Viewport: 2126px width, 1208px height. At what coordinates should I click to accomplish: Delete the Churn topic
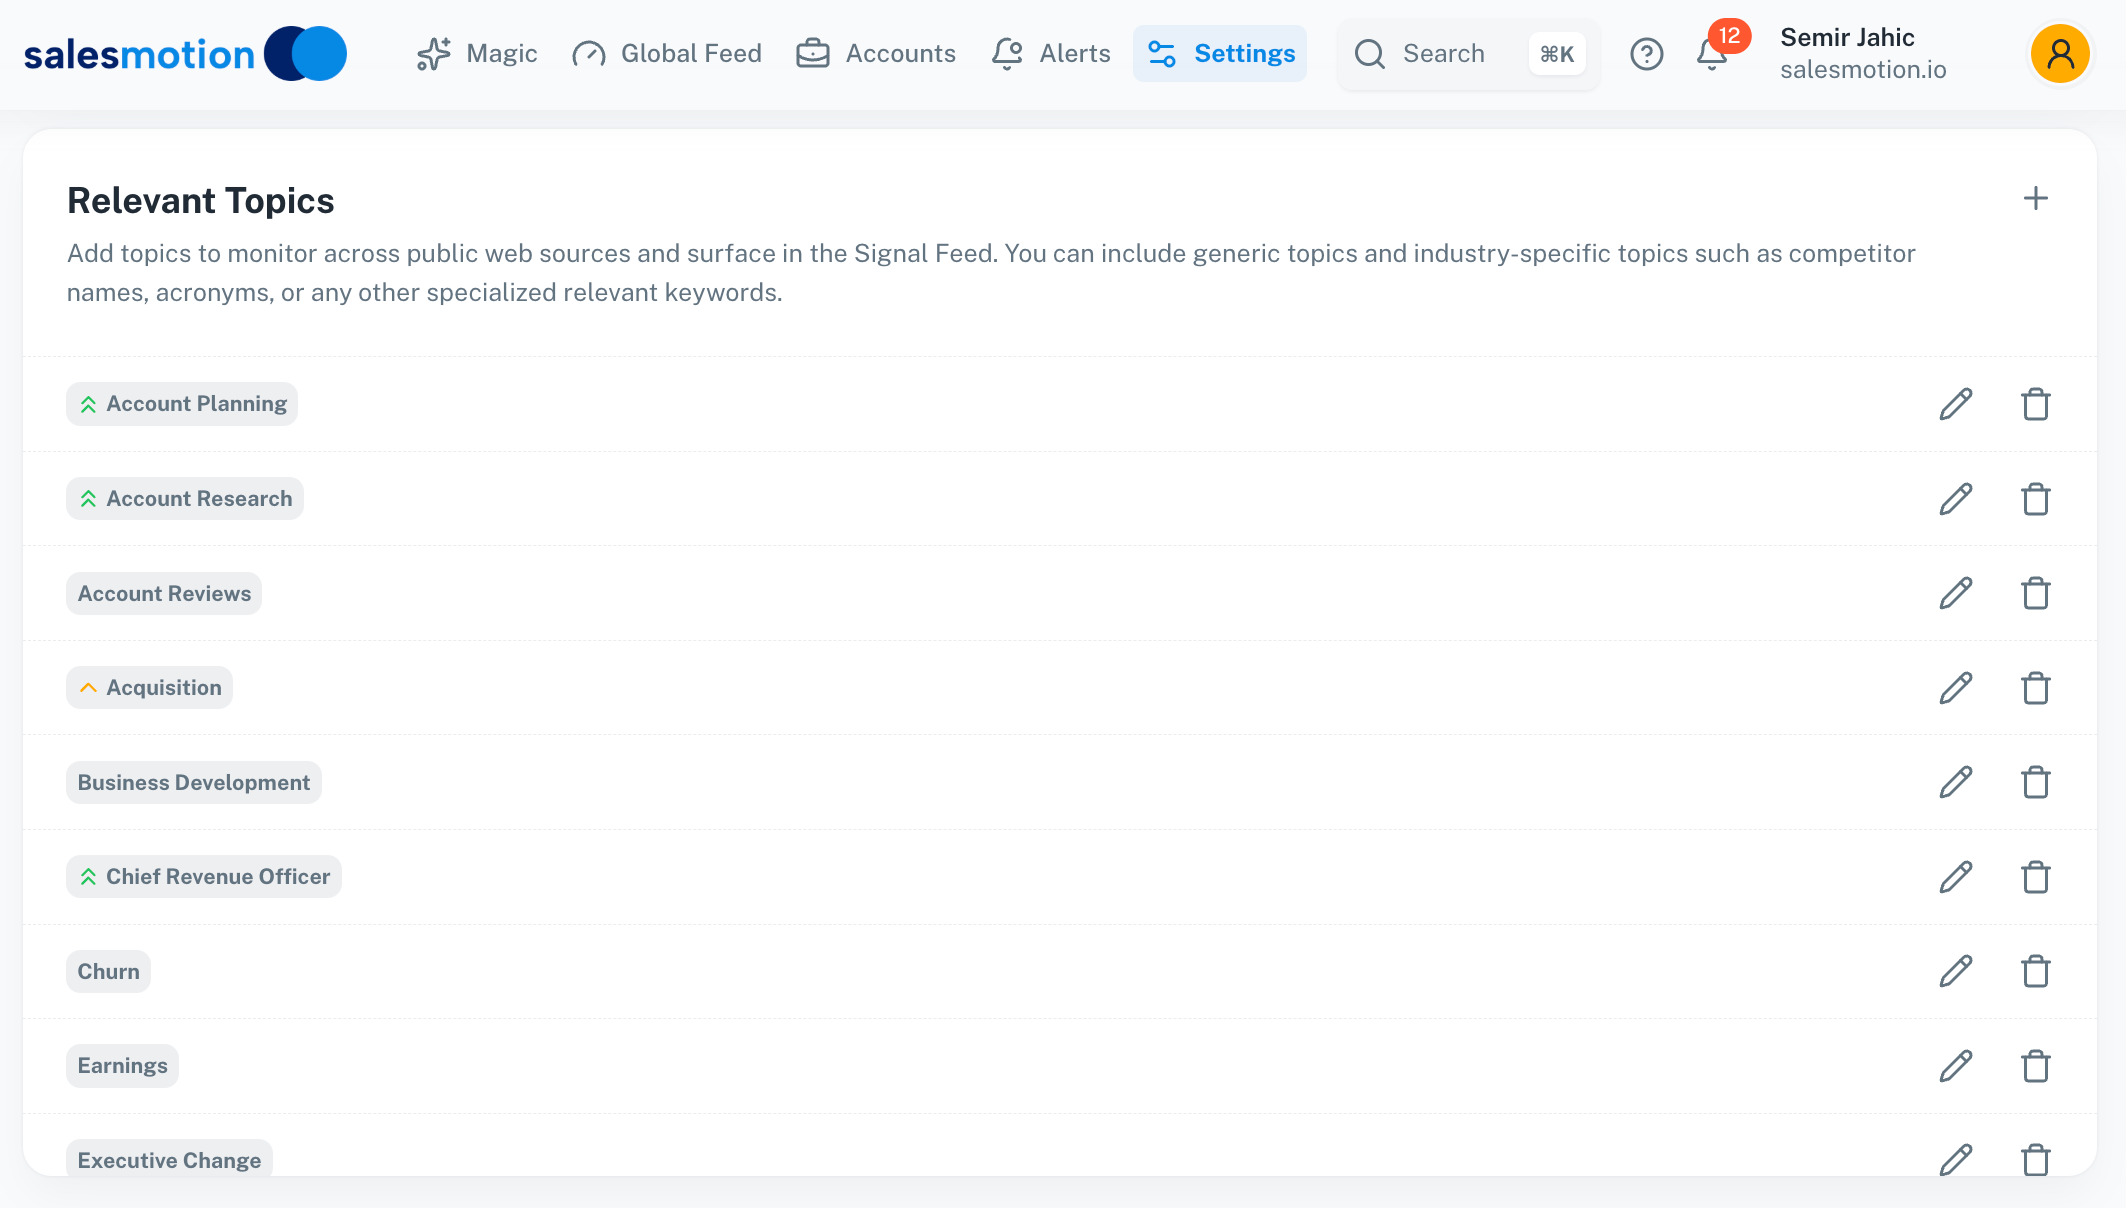click(x=2035, y=971)
